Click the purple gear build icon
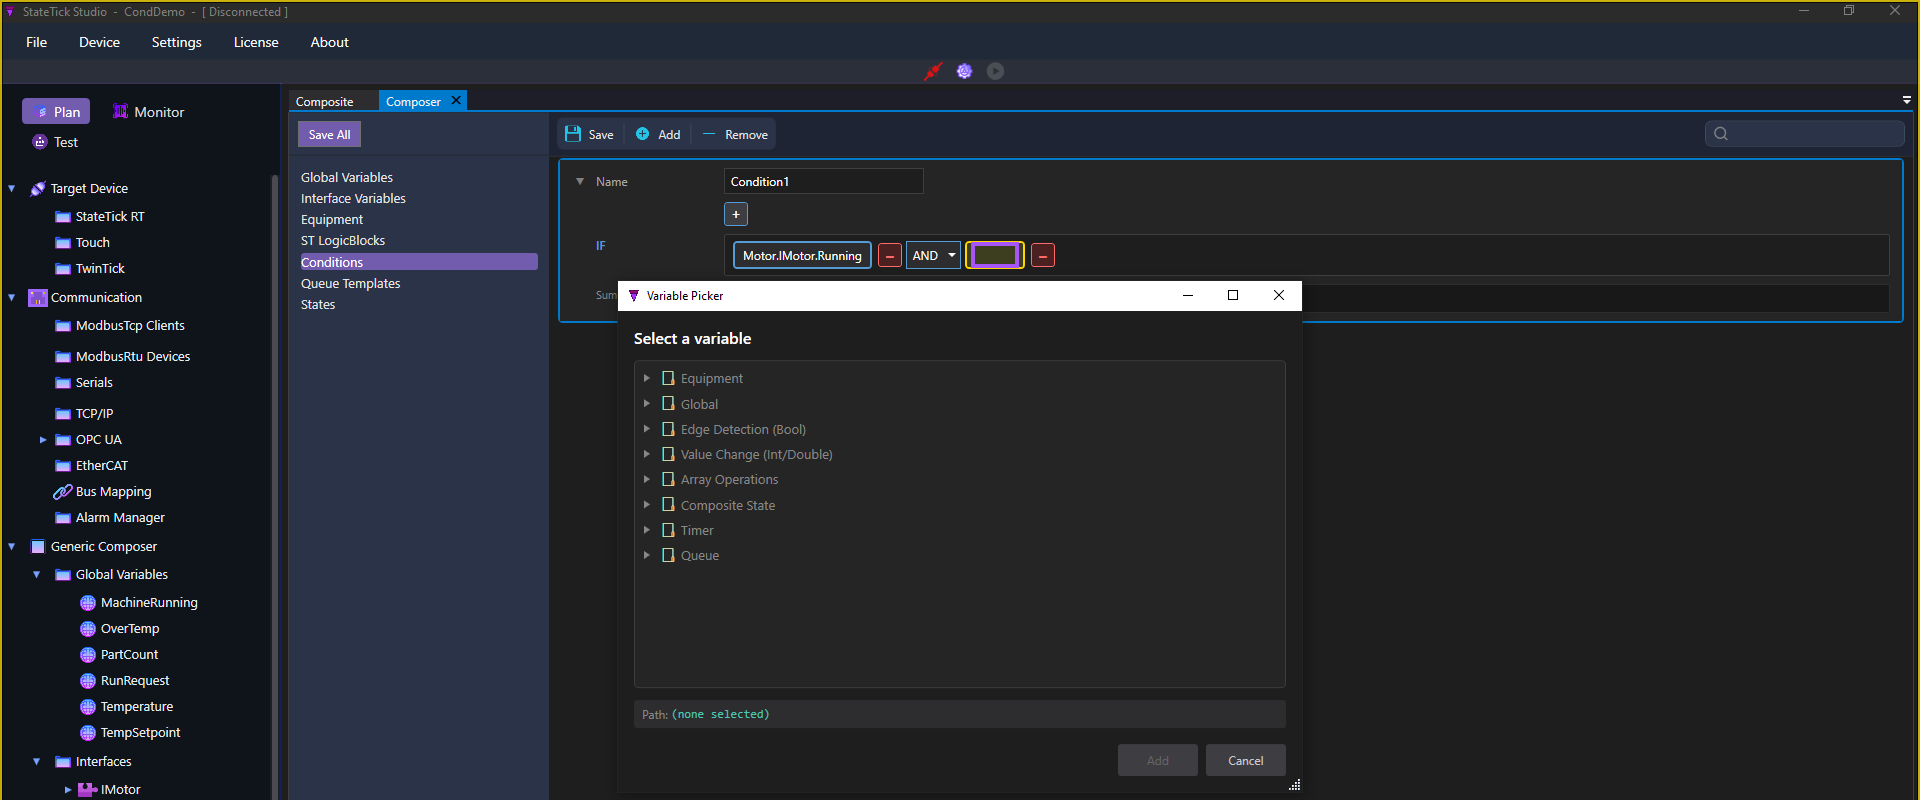The width and height of the screenshot is (1920, 800). click(x=964, y=71)
